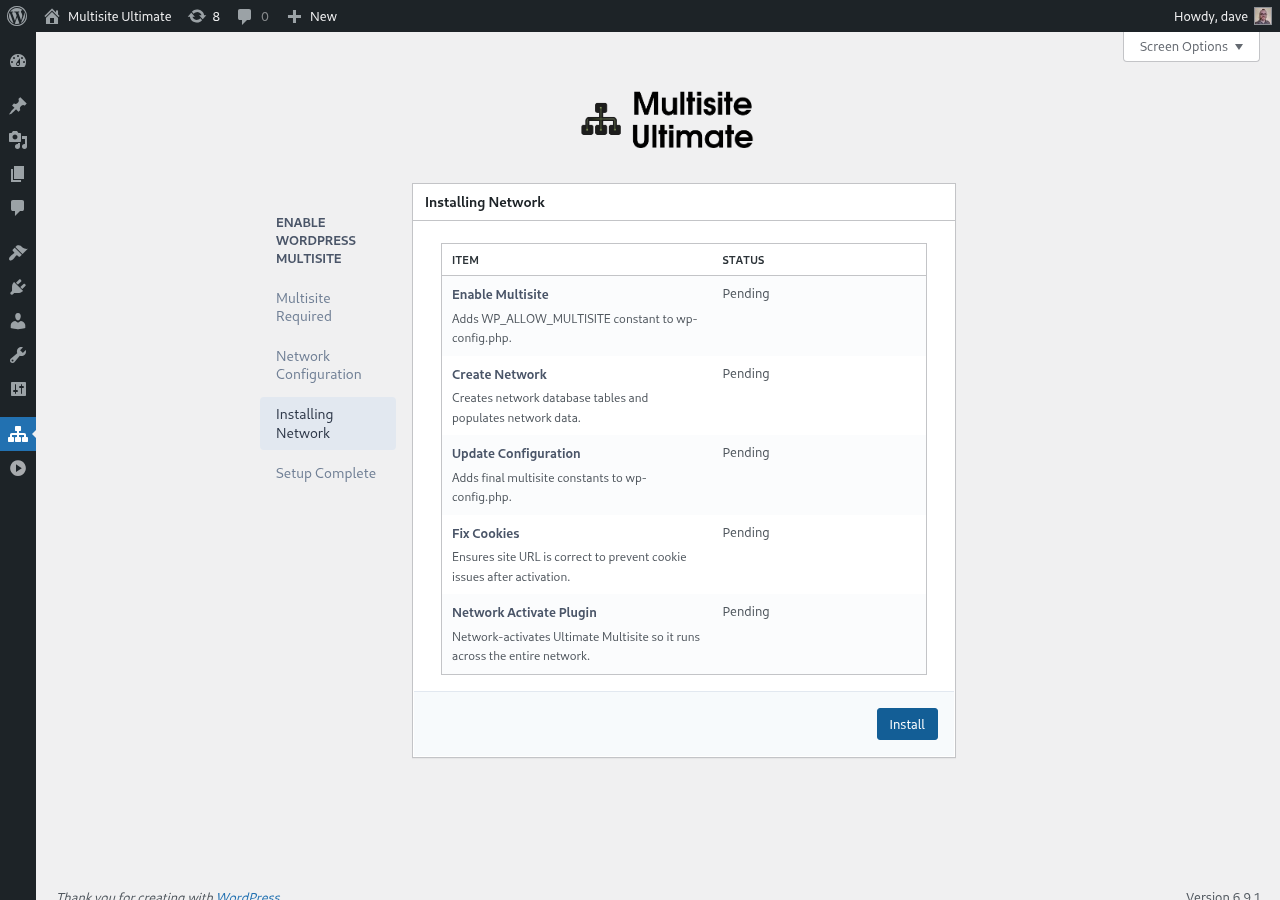Click the Network Activate Plugin item title
Screen dimensions: 1280x900
(x=524, y=612)
